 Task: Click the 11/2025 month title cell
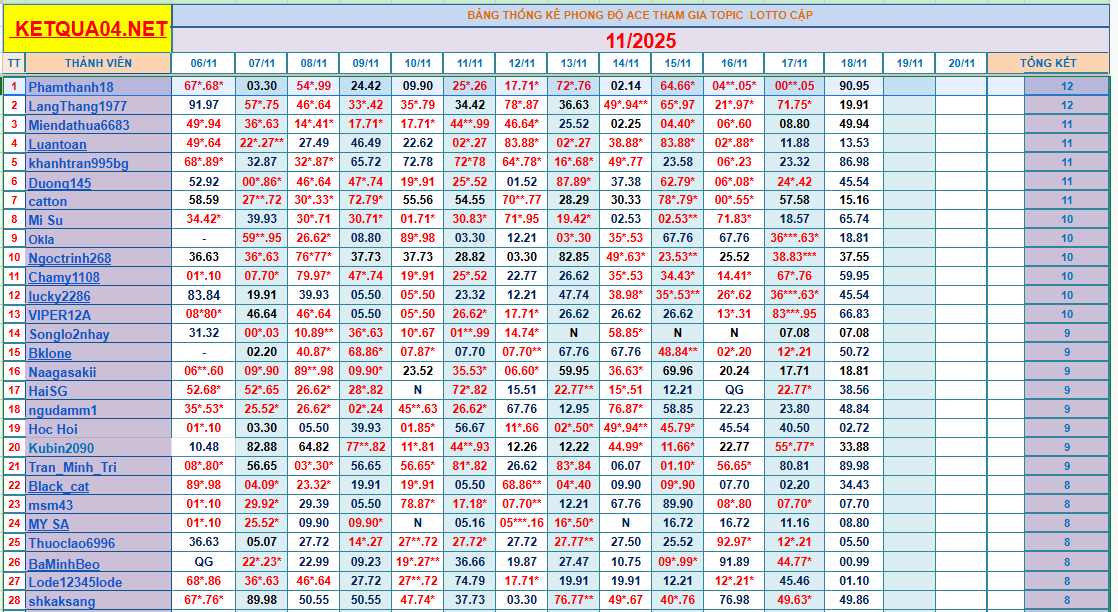pos(640,41)
